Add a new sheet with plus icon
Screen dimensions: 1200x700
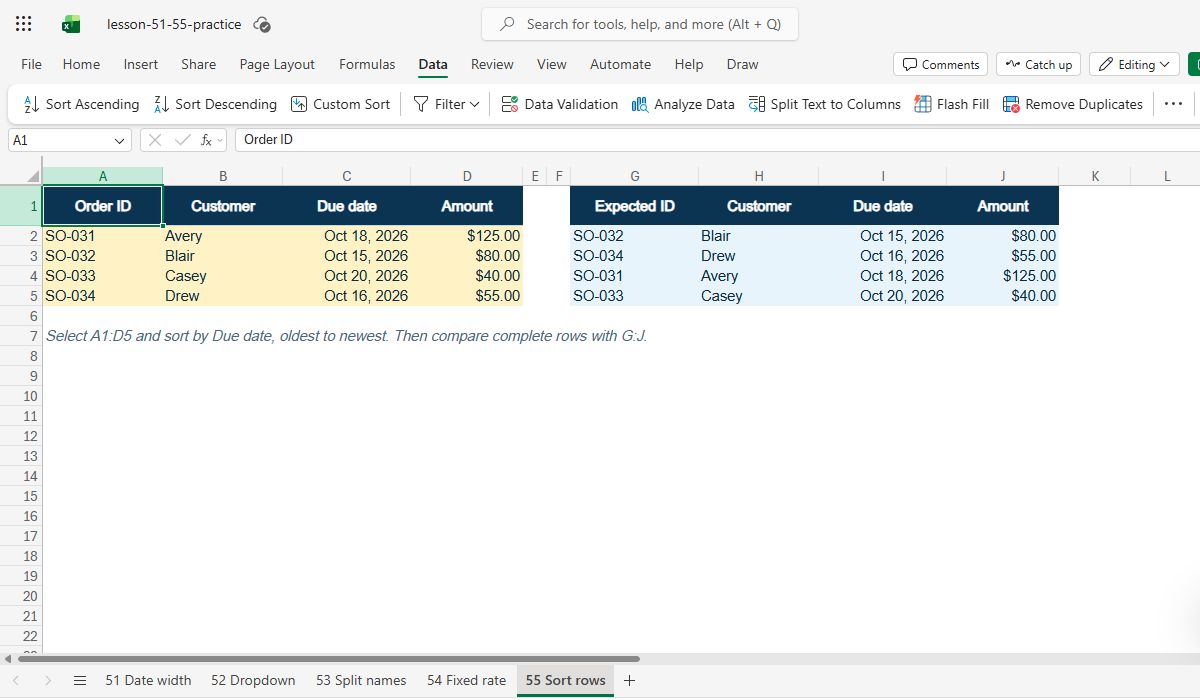point(629,680)
